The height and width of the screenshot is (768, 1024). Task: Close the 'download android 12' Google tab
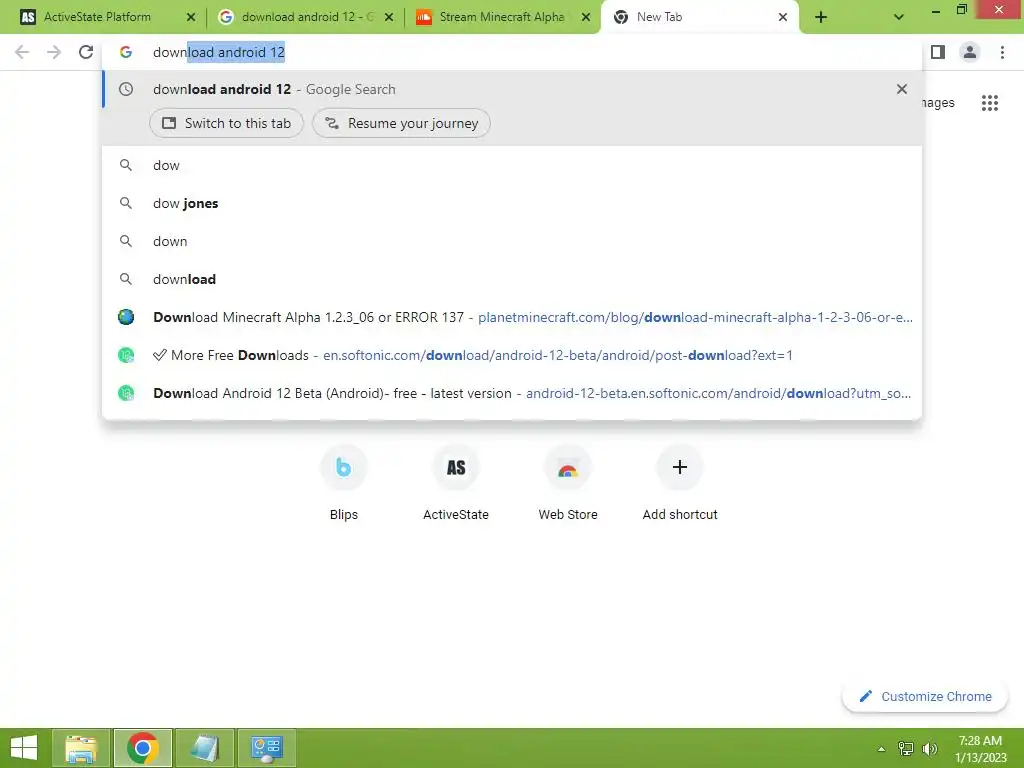389,17
